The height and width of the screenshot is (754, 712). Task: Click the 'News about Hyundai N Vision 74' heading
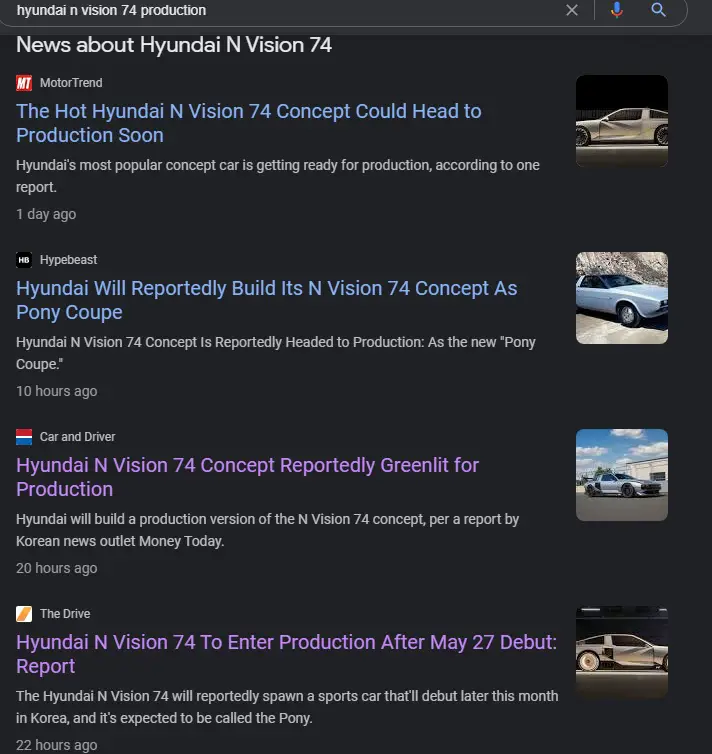pos(174,45)
